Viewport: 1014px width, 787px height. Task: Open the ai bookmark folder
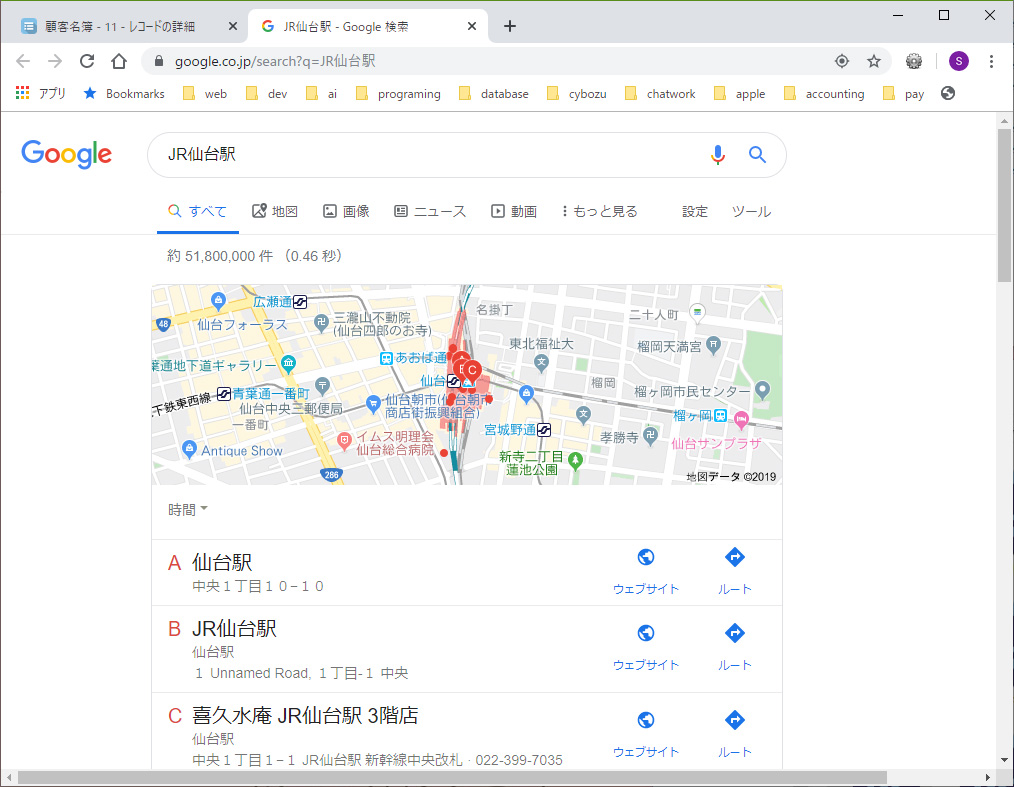(x=322, y=93)
